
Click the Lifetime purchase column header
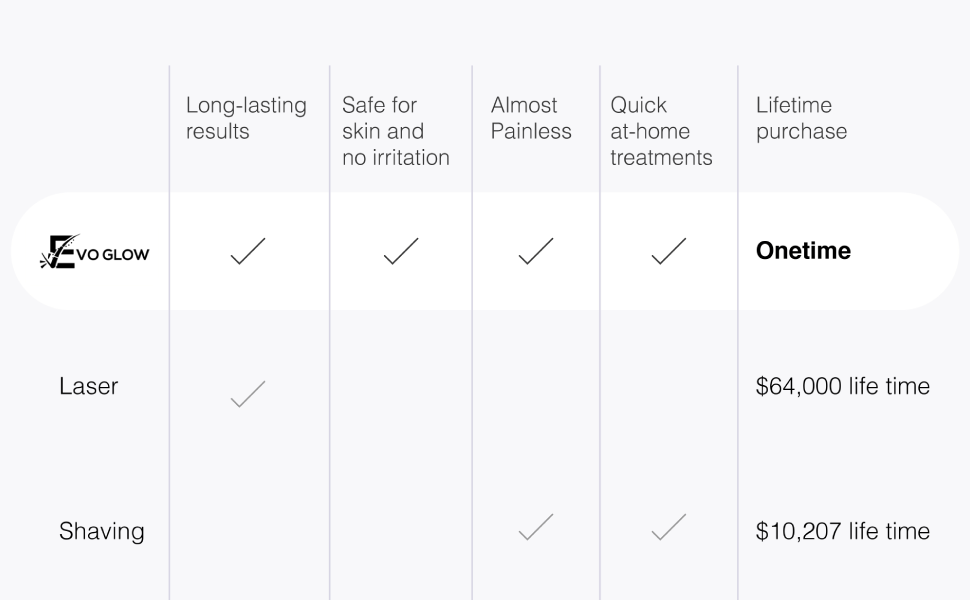point(801,118)
